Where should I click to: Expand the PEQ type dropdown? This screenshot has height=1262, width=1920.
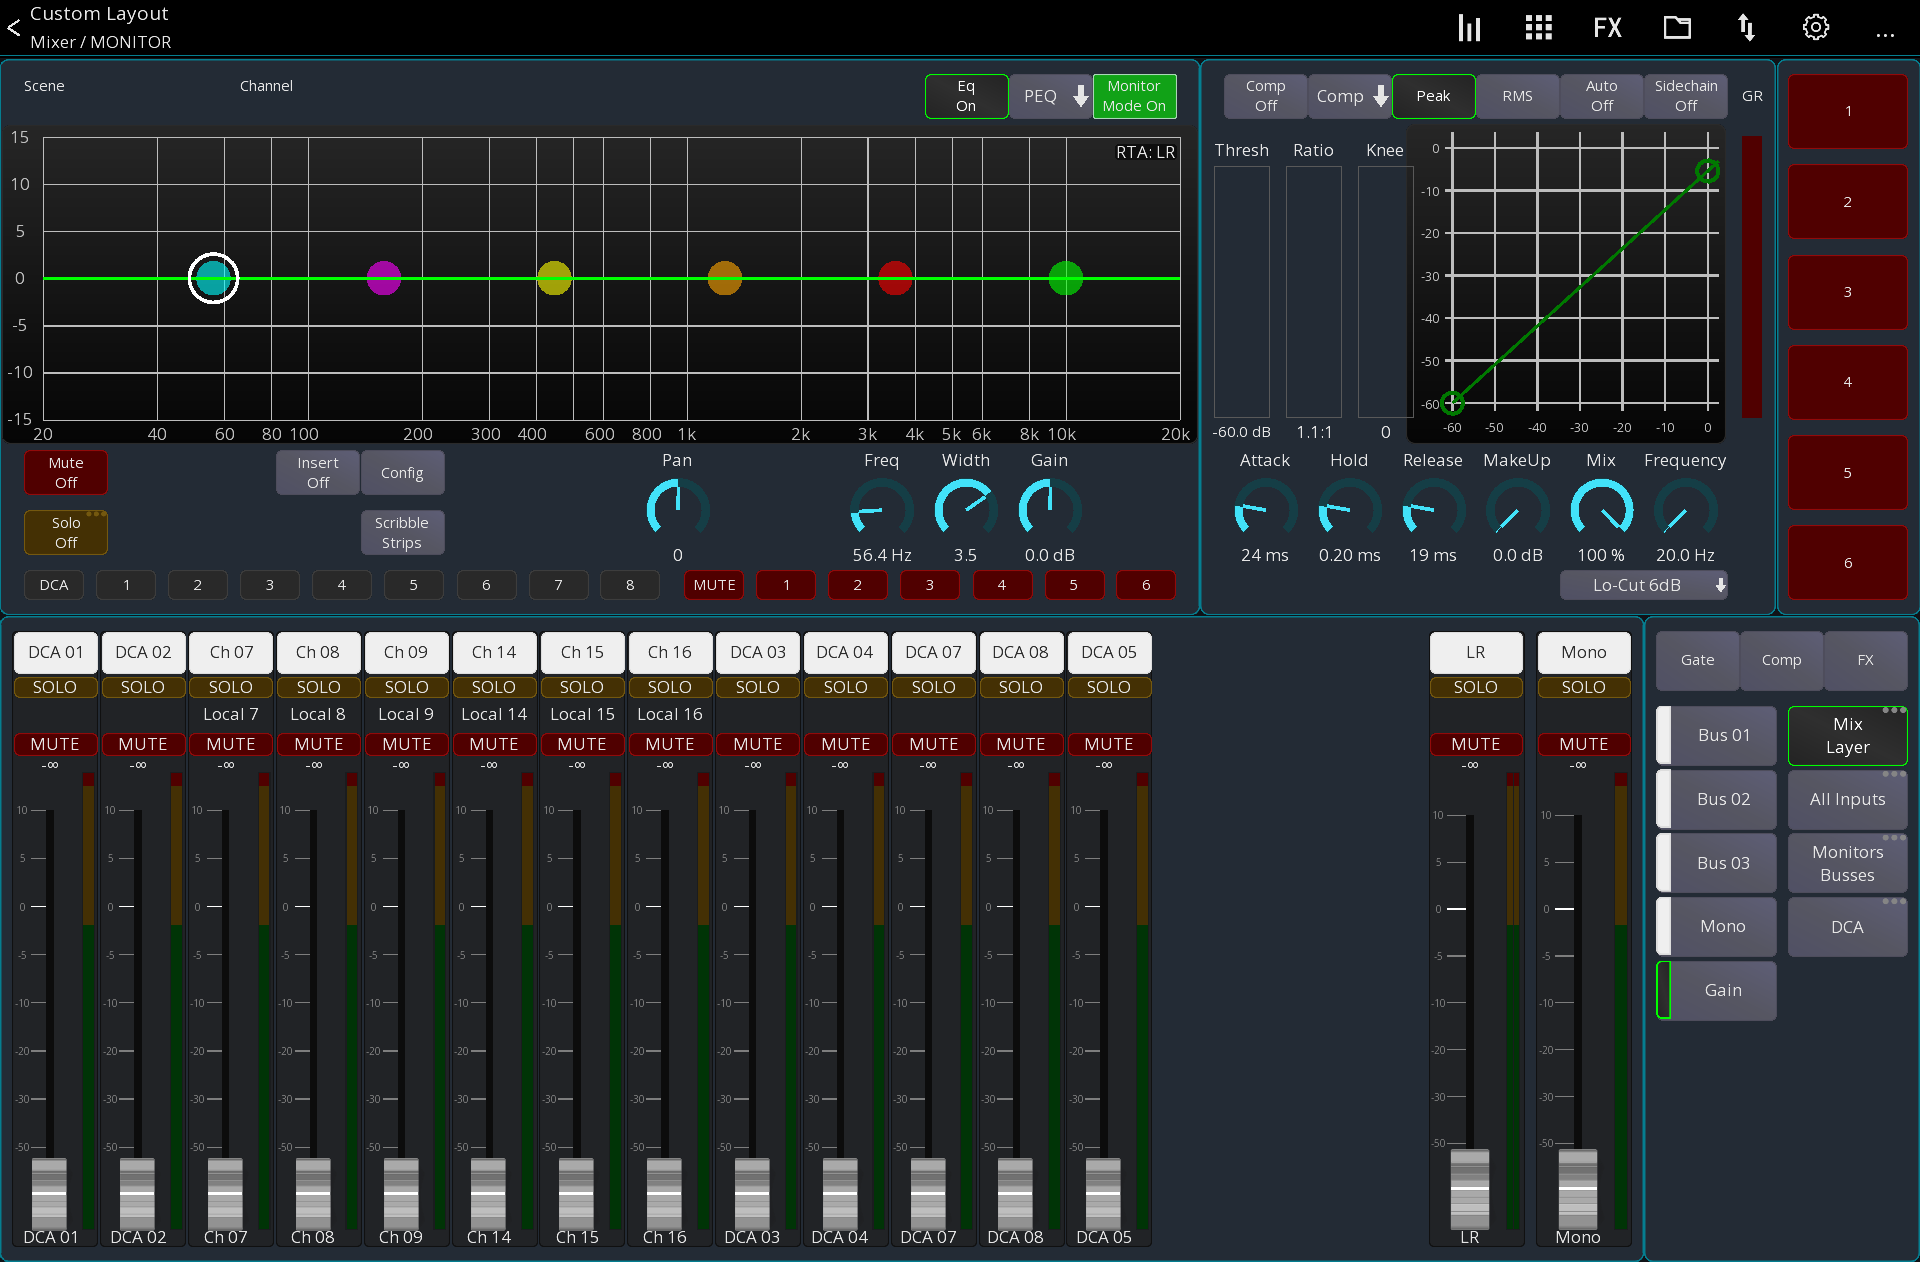(1050, 96)
